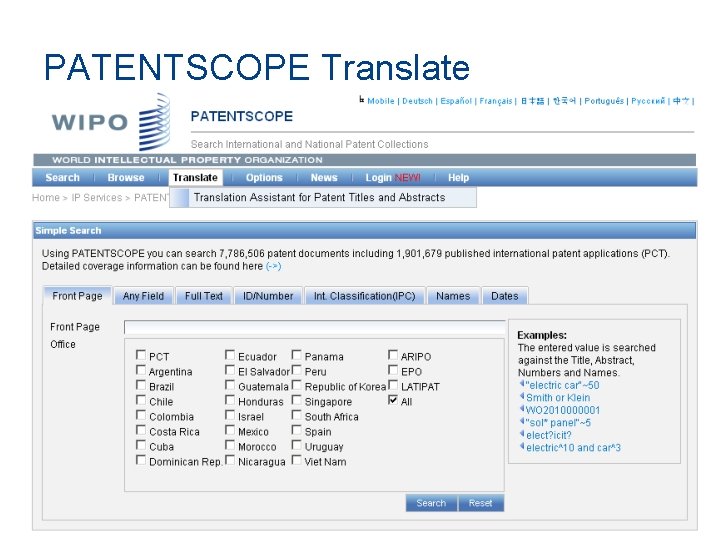This screenshot has width=720, height=540.
Task: Click the Front Page search input field
Action: click(315, 327)
